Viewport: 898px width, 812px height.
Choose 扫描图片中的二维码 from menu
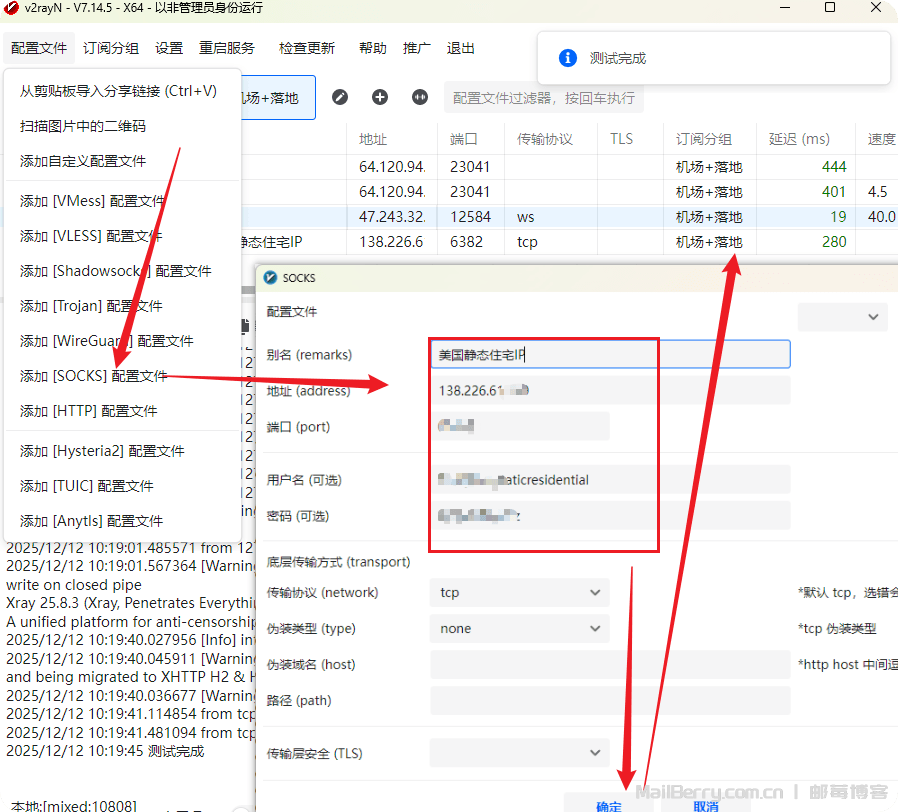pyautogui.click(x=83, y=126)
